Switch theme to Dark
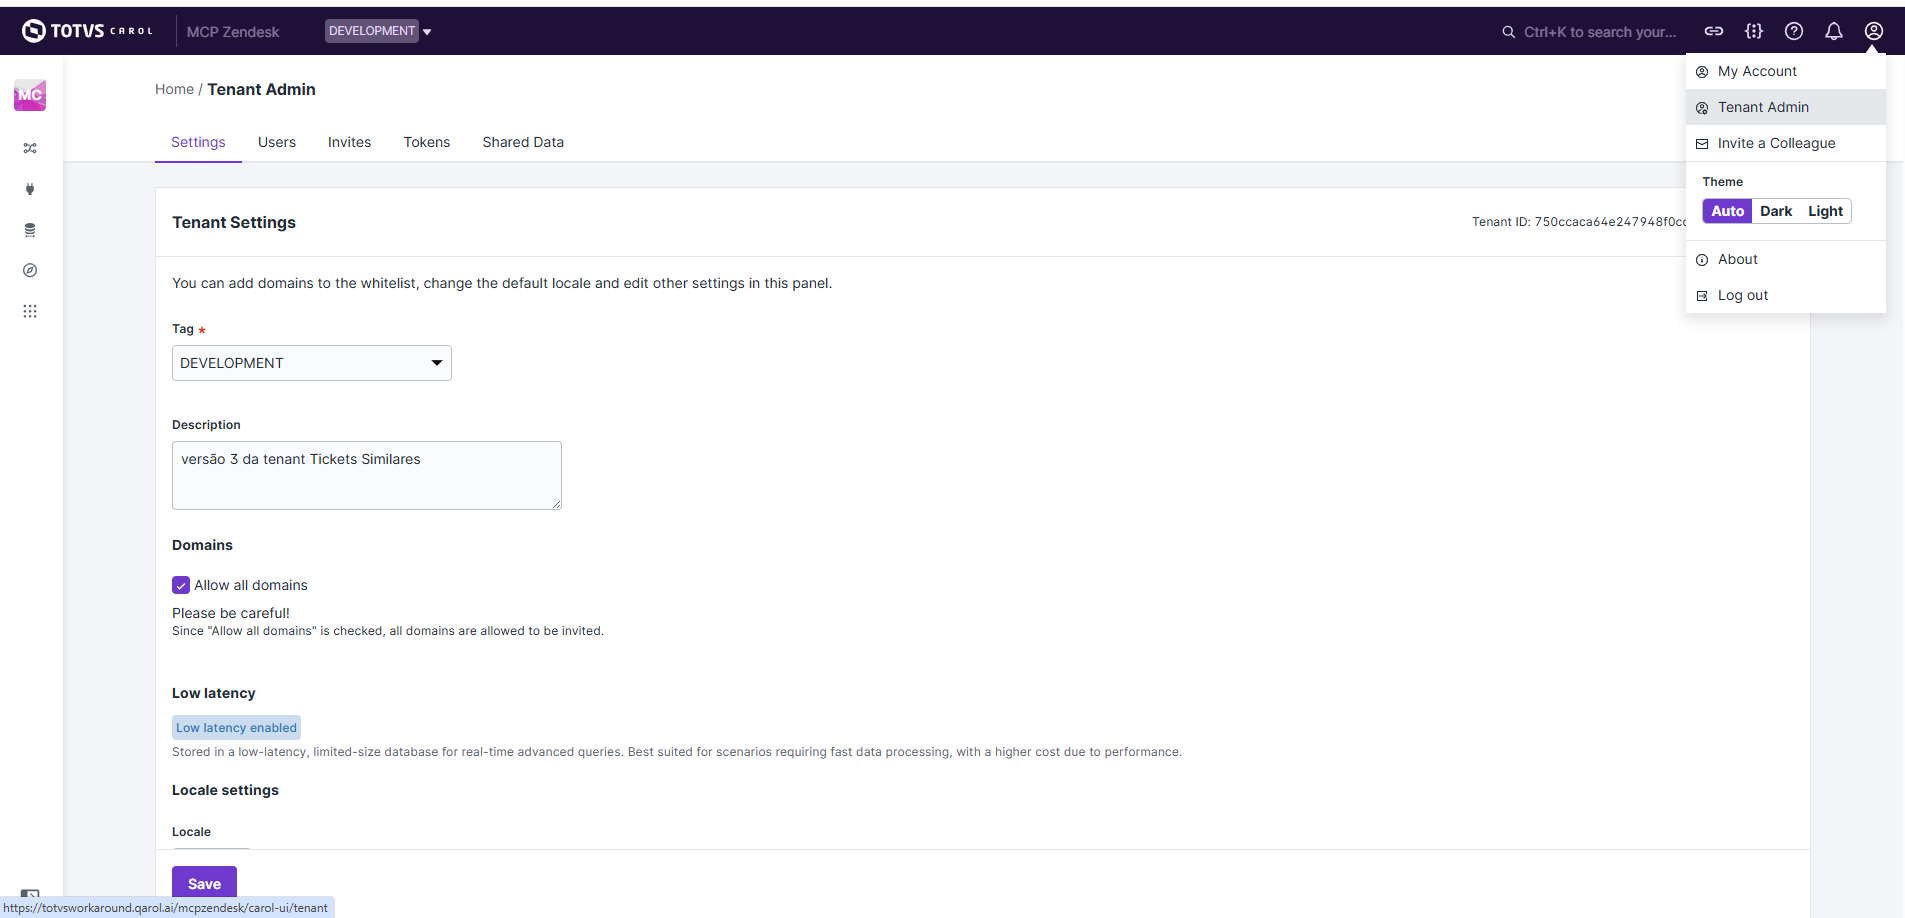 [1775, 211]
